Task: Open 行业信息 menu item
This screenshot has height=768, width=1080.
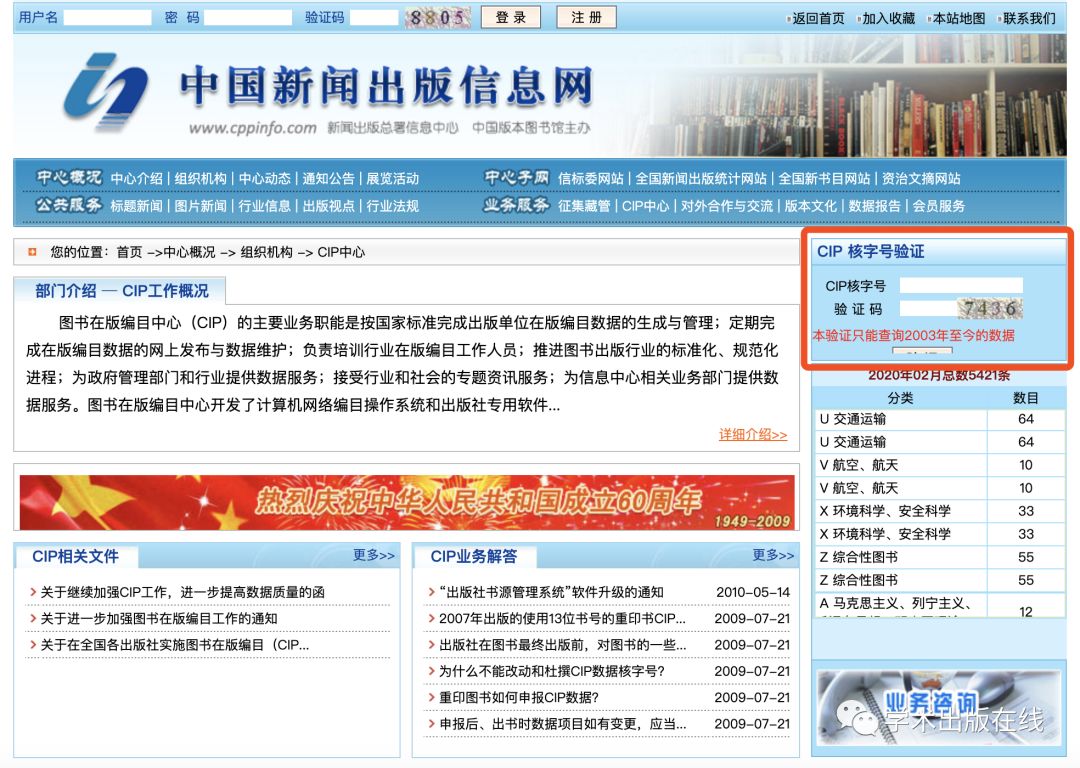Action: point(264,206)
